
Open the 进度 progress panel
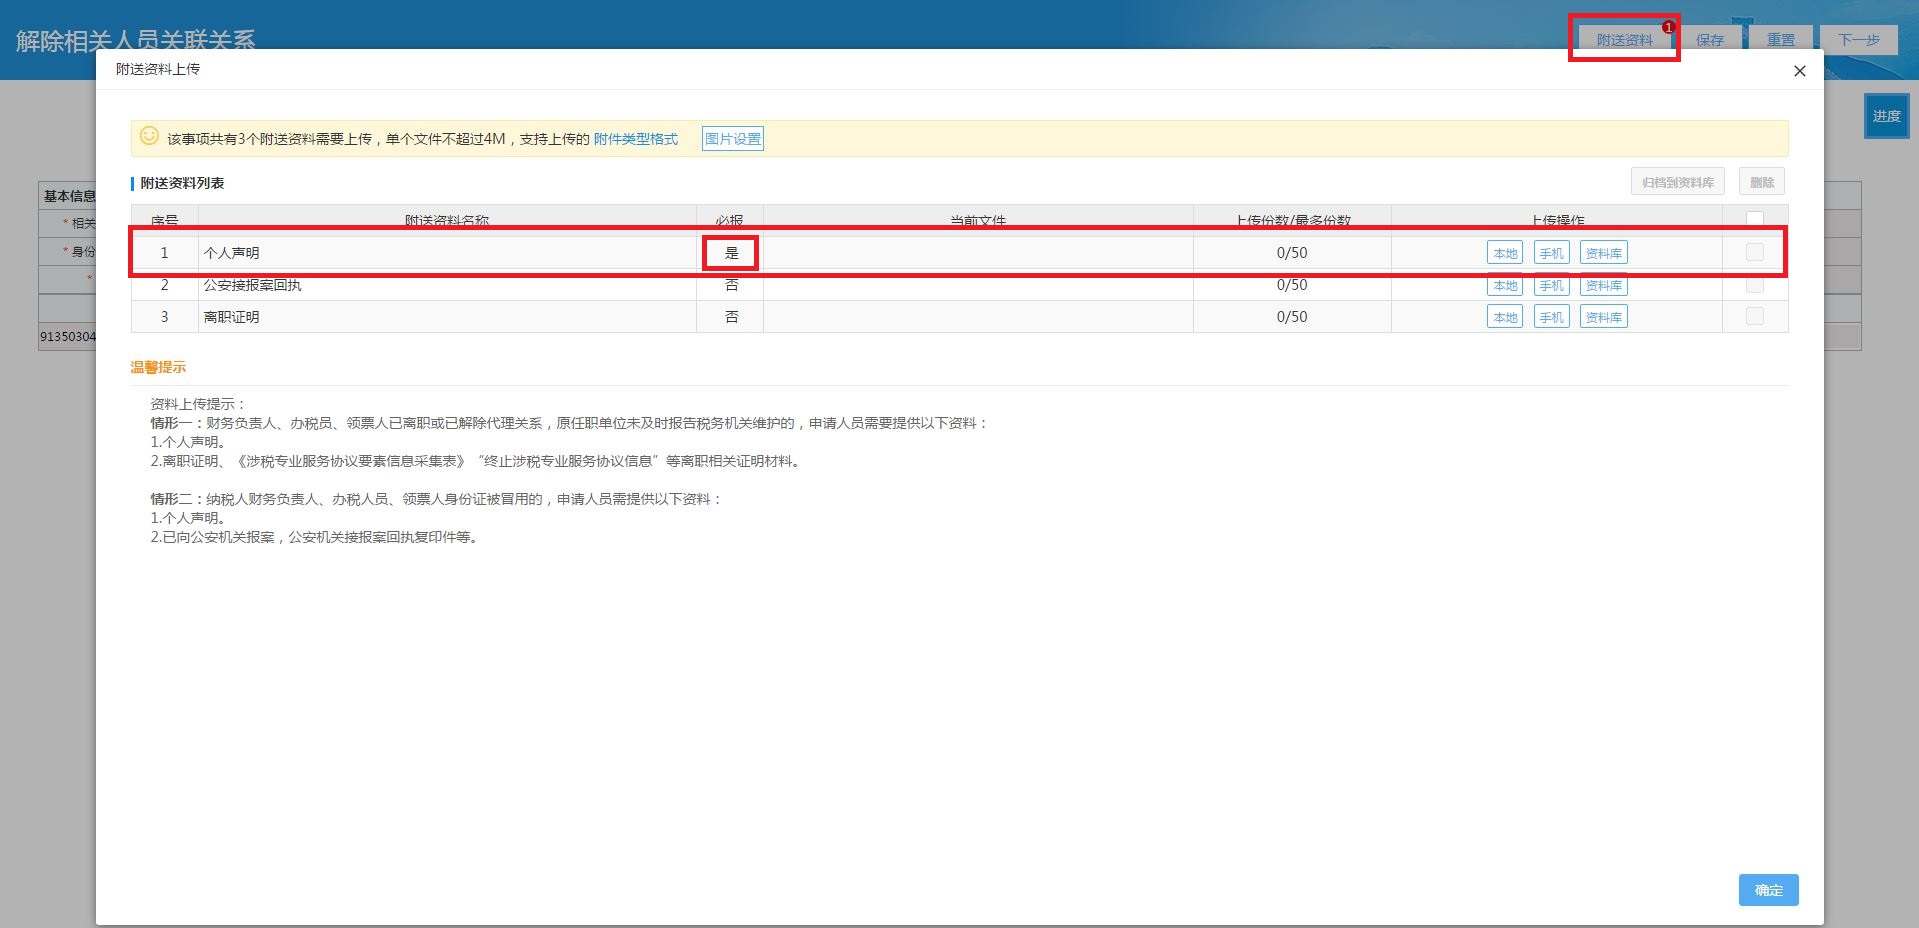pyautogui.click(x=1886, y=116)
